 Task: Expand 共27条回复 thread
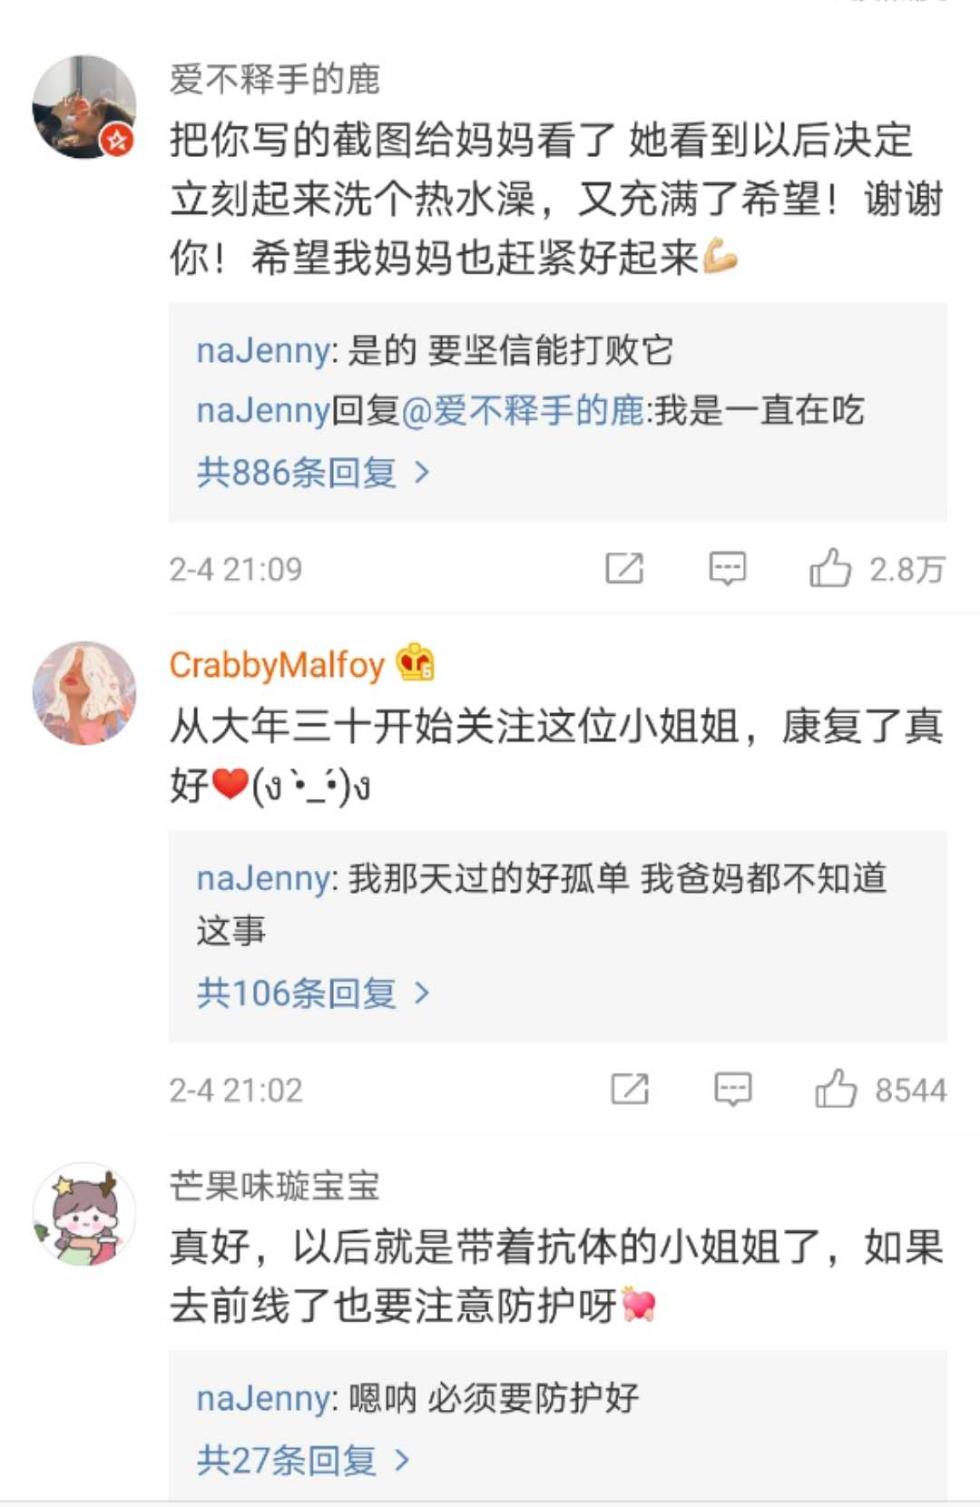point(303,1460)
